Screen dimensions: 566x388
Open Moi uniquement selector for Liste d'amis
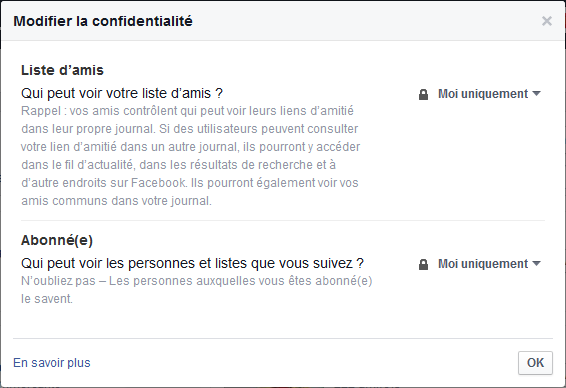coord(479,94)
